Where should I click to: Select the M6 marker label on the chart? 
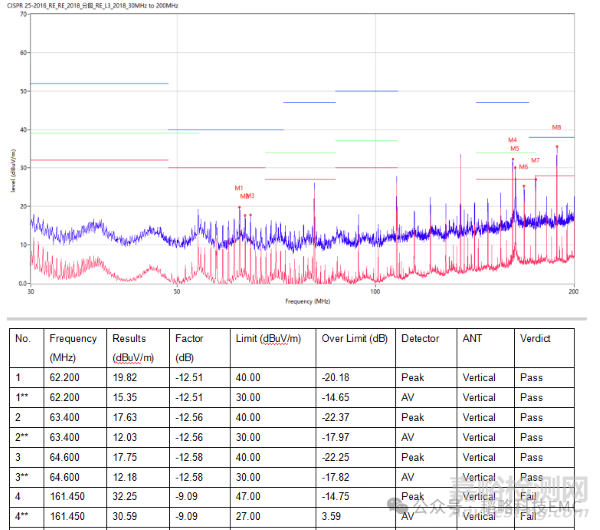coord(523,167)
